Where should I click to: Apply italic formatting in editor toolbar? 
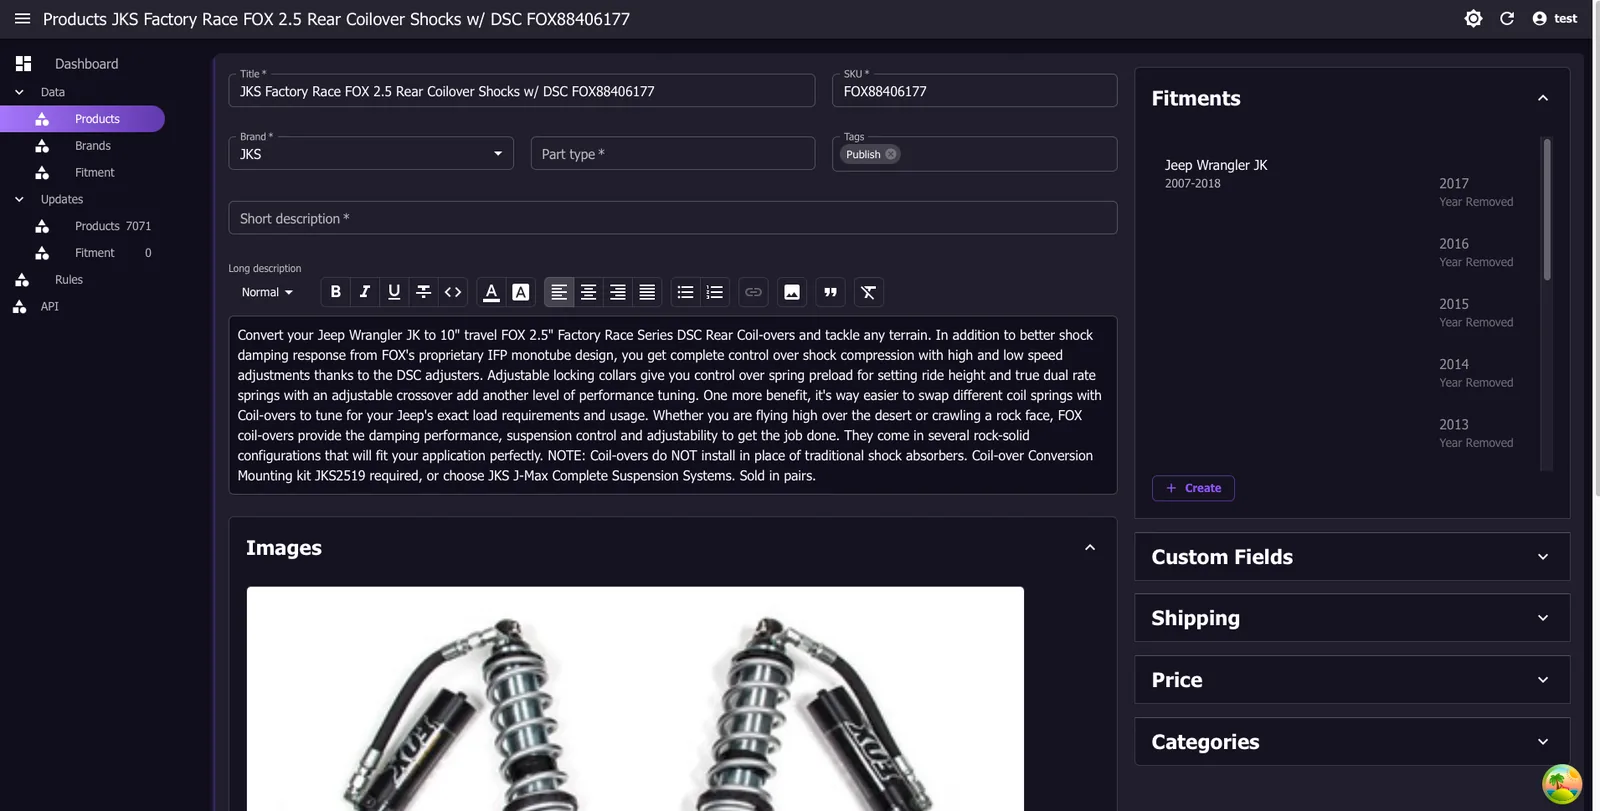coord(365,292)
